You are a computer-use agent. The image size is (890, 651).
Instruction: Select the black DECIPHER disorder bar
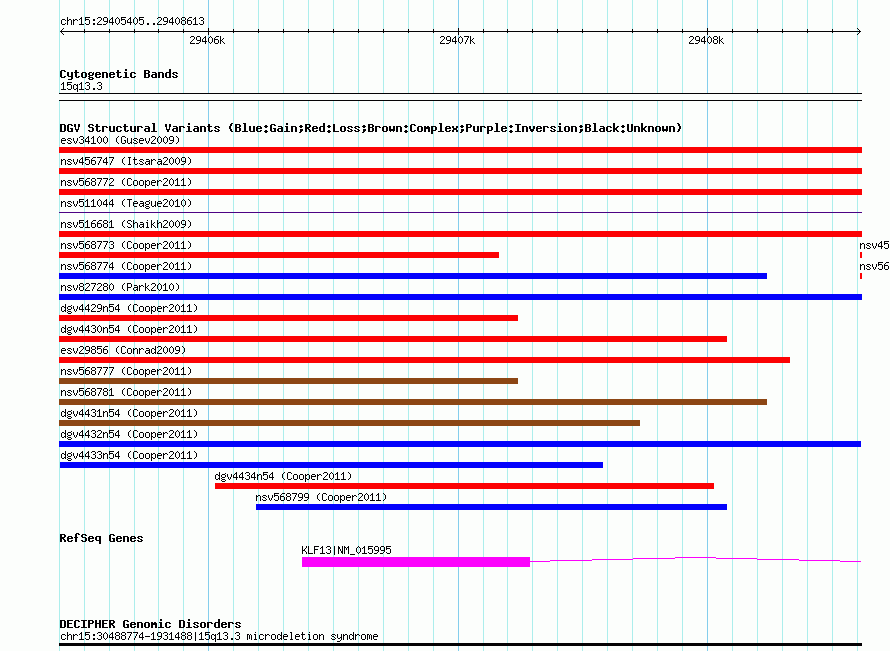(460, 645)
